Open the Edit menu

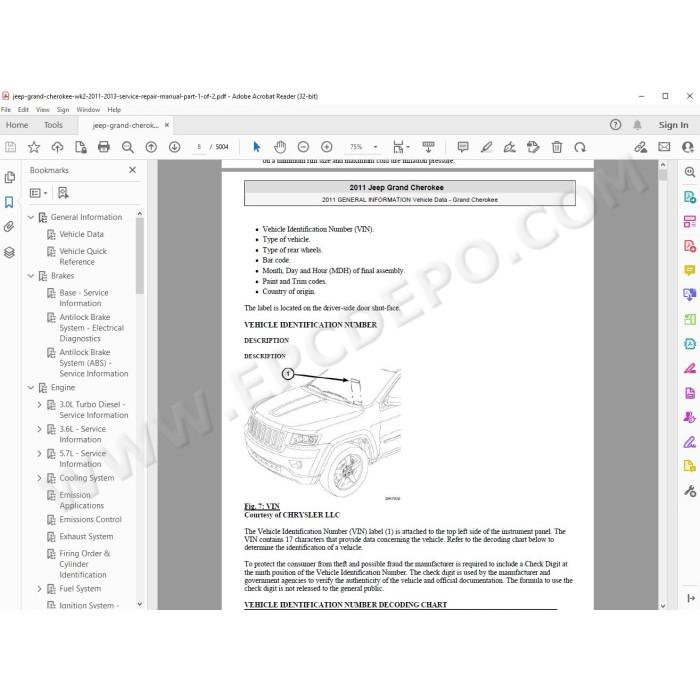(x=23, y=109)
